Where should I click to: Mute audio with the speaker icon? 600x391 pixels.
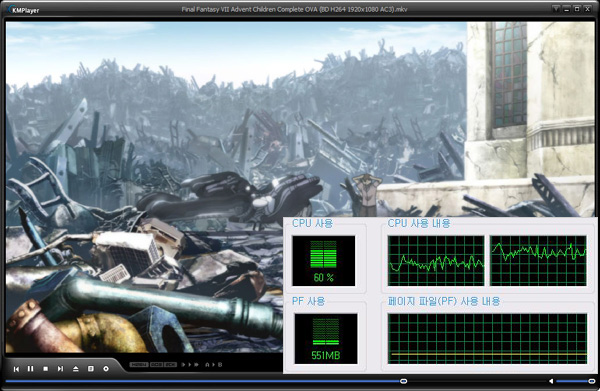tap(551, 381)
